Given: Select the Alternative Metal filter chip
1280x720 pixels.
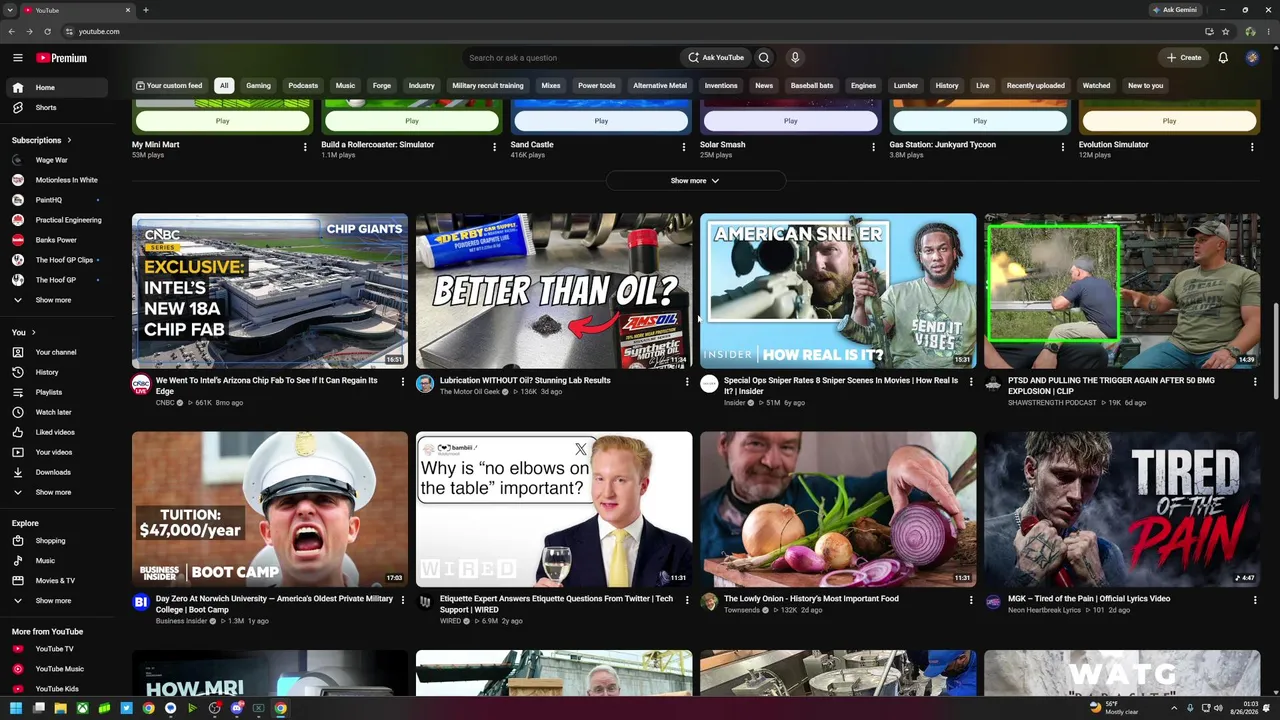Looking at the screenshot, I should (x=660, y=86).
